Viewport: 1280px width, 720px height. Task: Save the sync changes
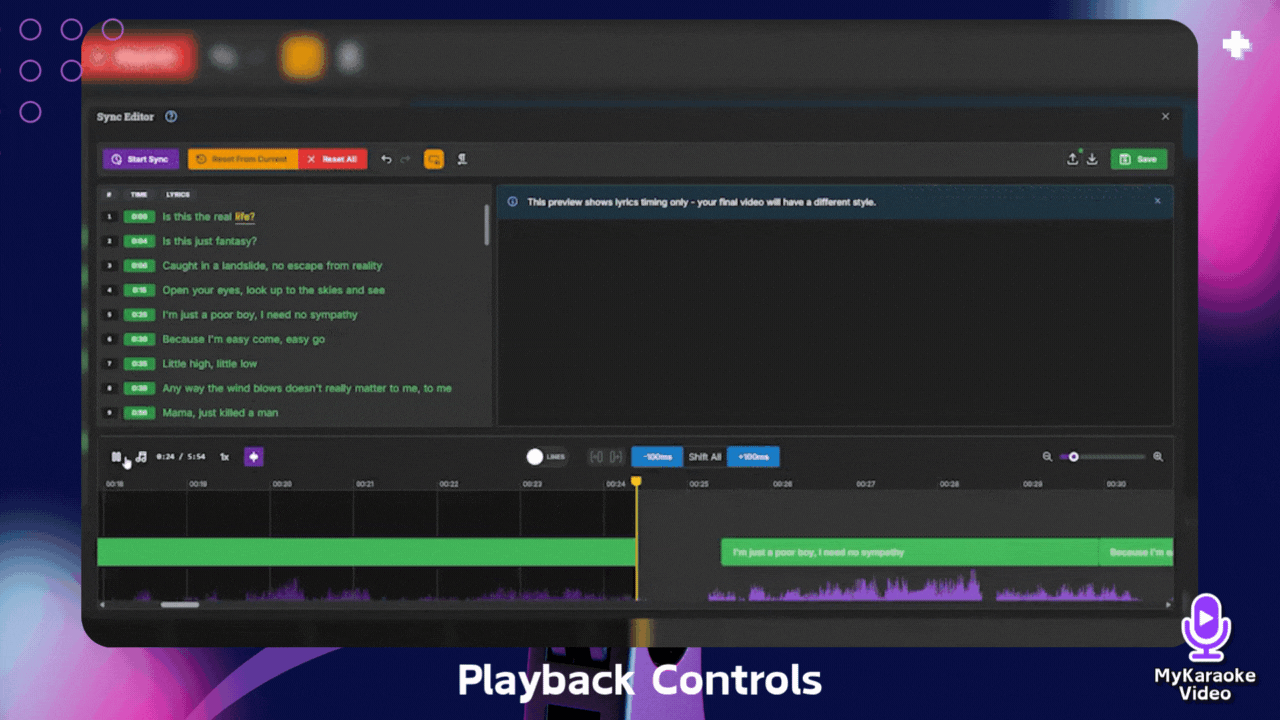tap(1139, 159)
